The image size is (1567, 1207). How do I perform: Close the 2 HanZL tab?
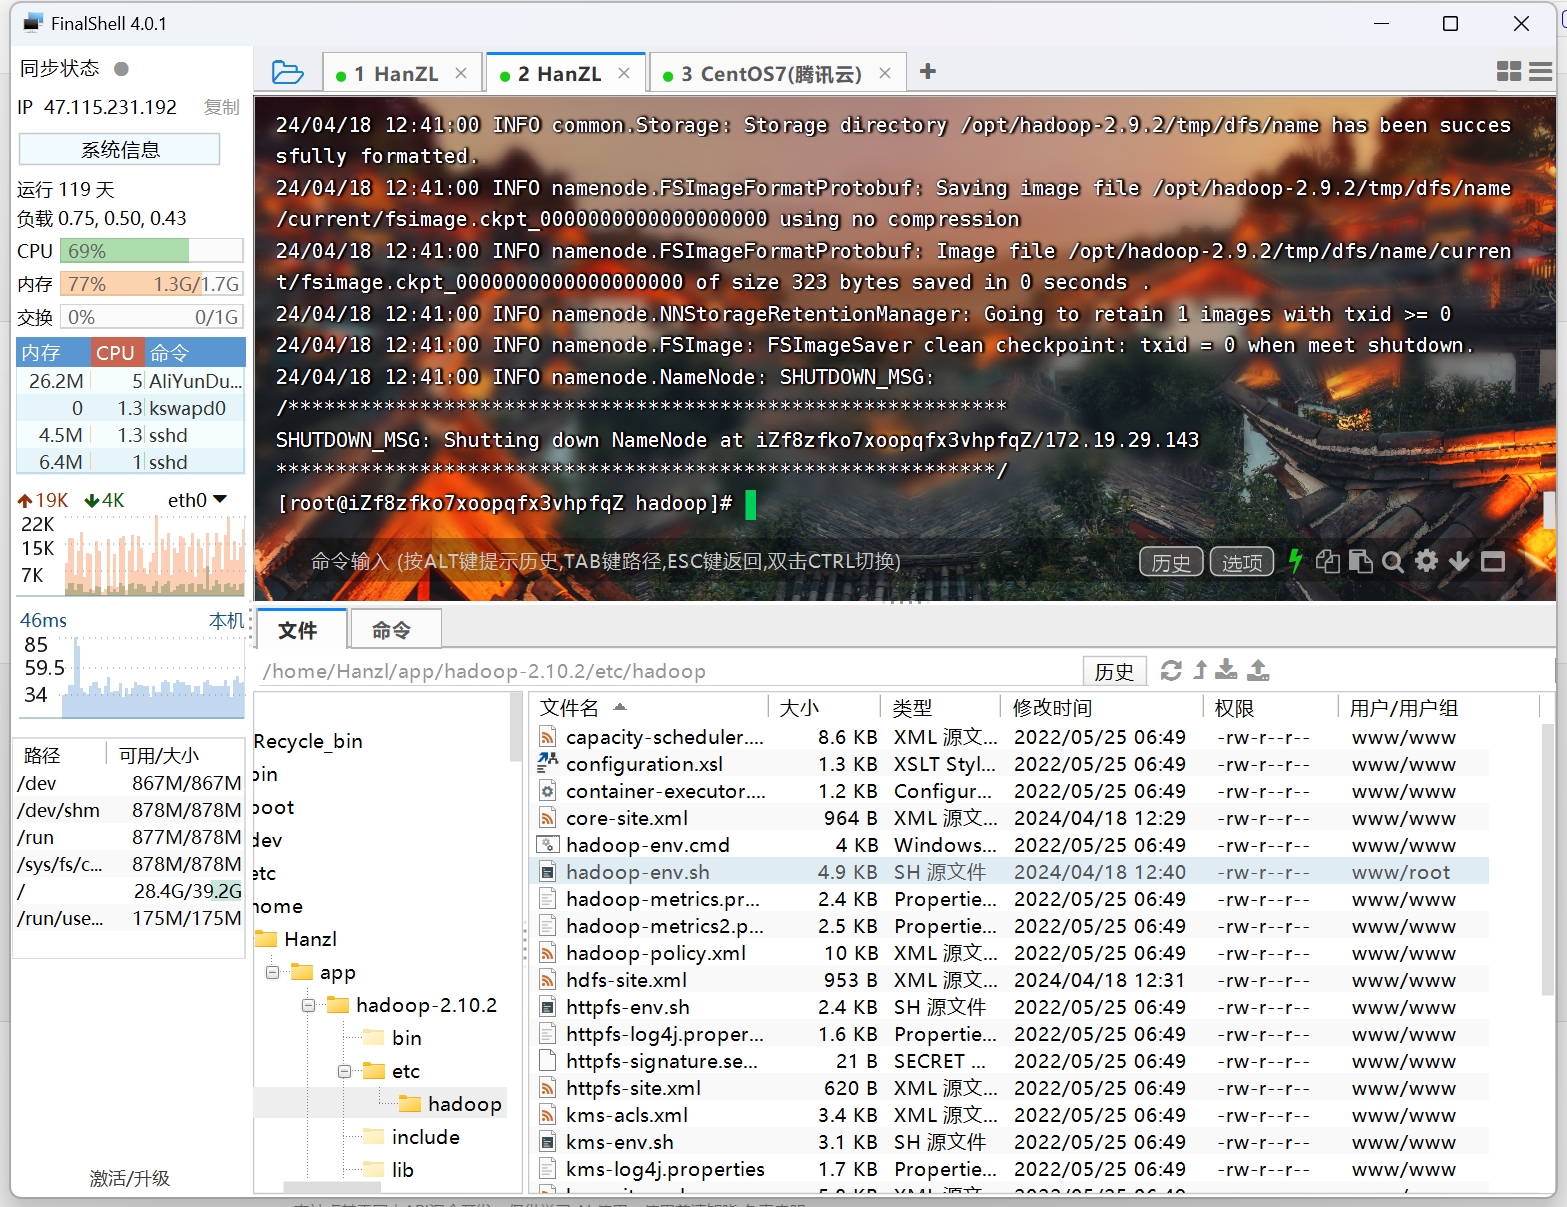[624, 73]
